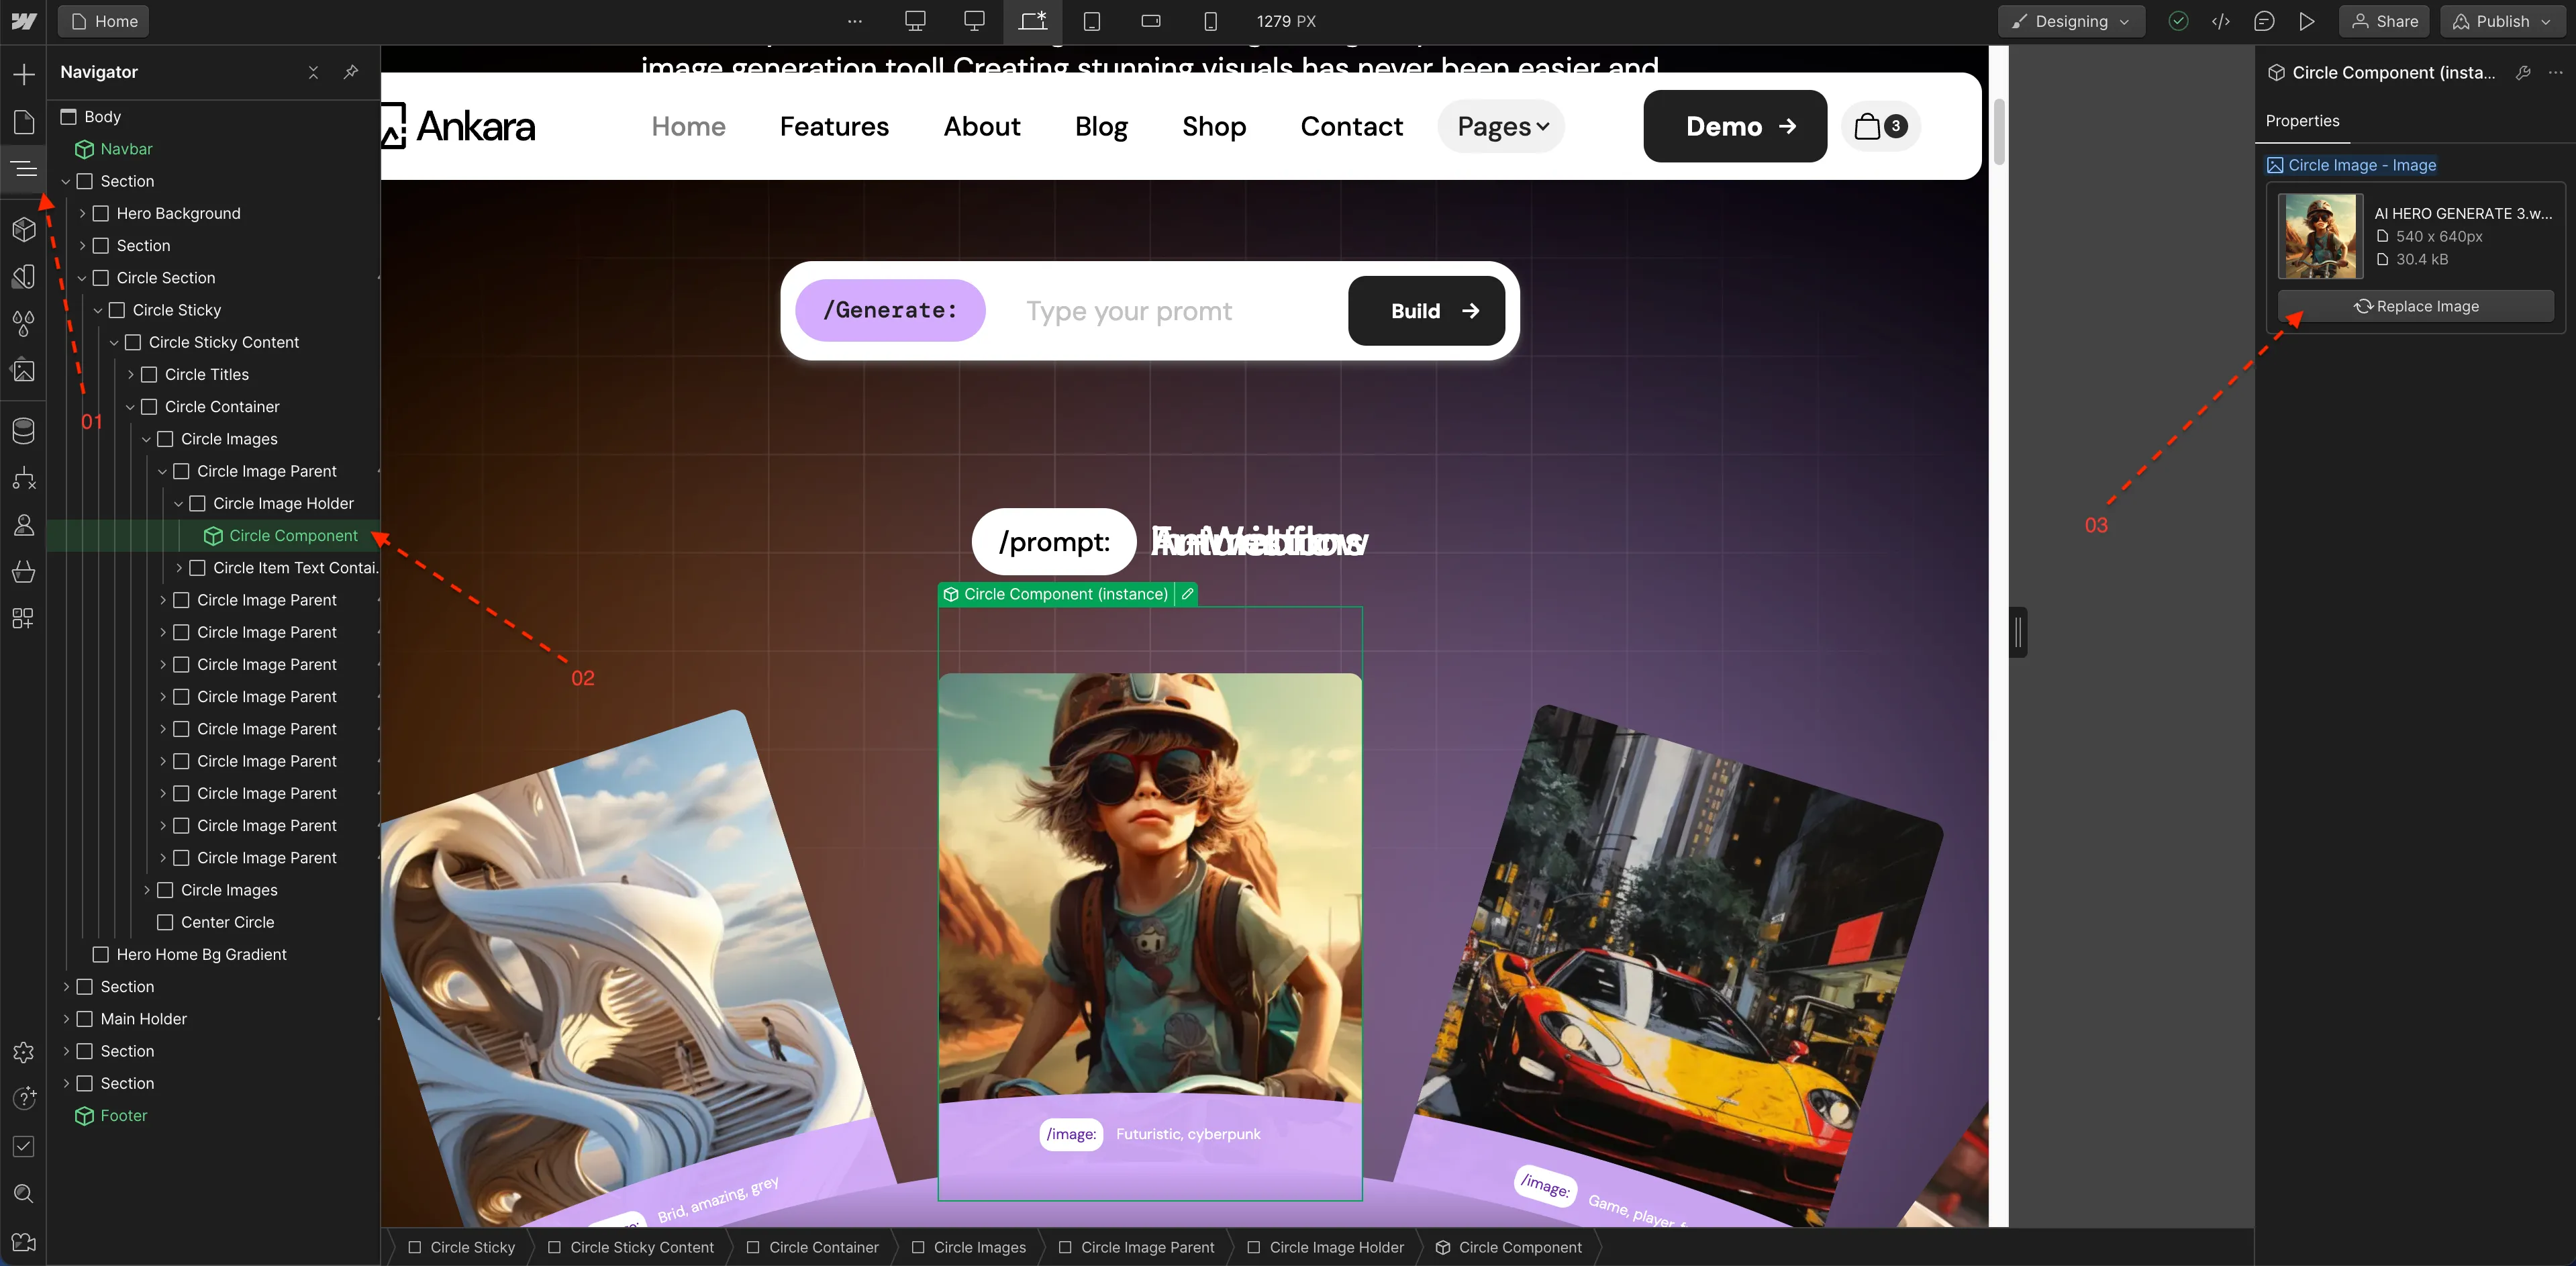Select the Circle Component breadcrumb
This screenshot has width=2576, height=1266.
1509,1247
